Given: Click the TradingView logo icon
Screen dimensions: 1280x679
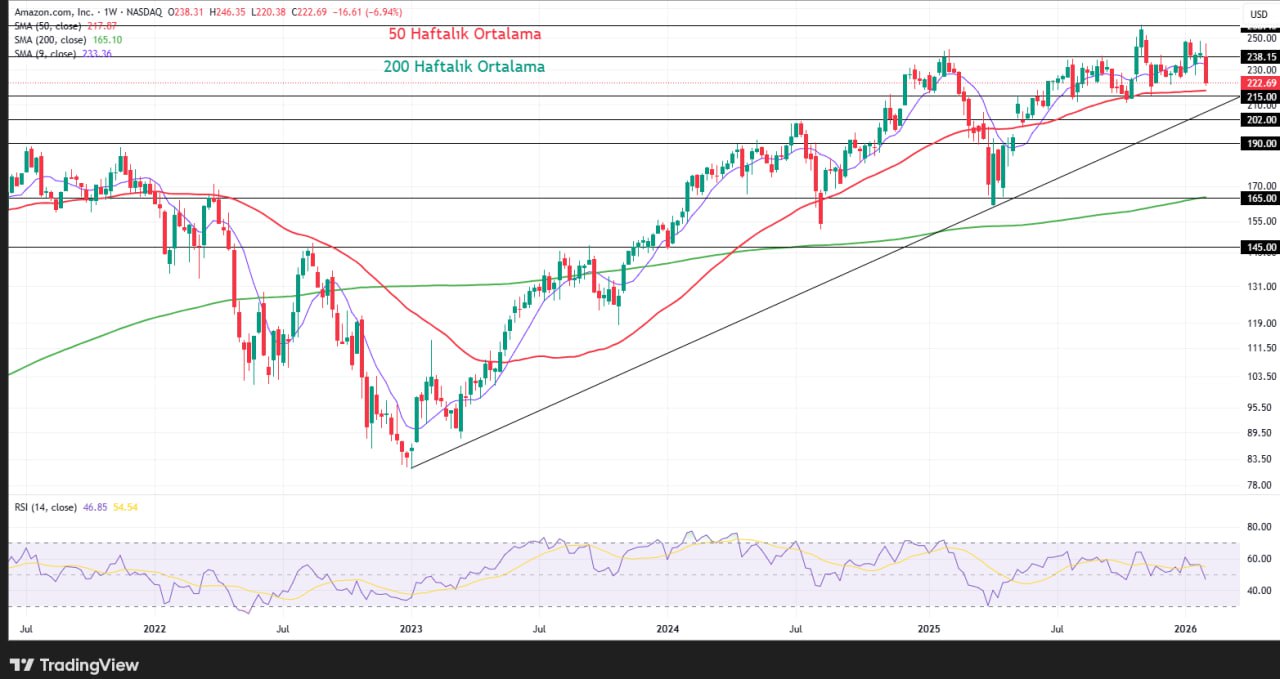Looking at the screenshot, I should 22,665.
